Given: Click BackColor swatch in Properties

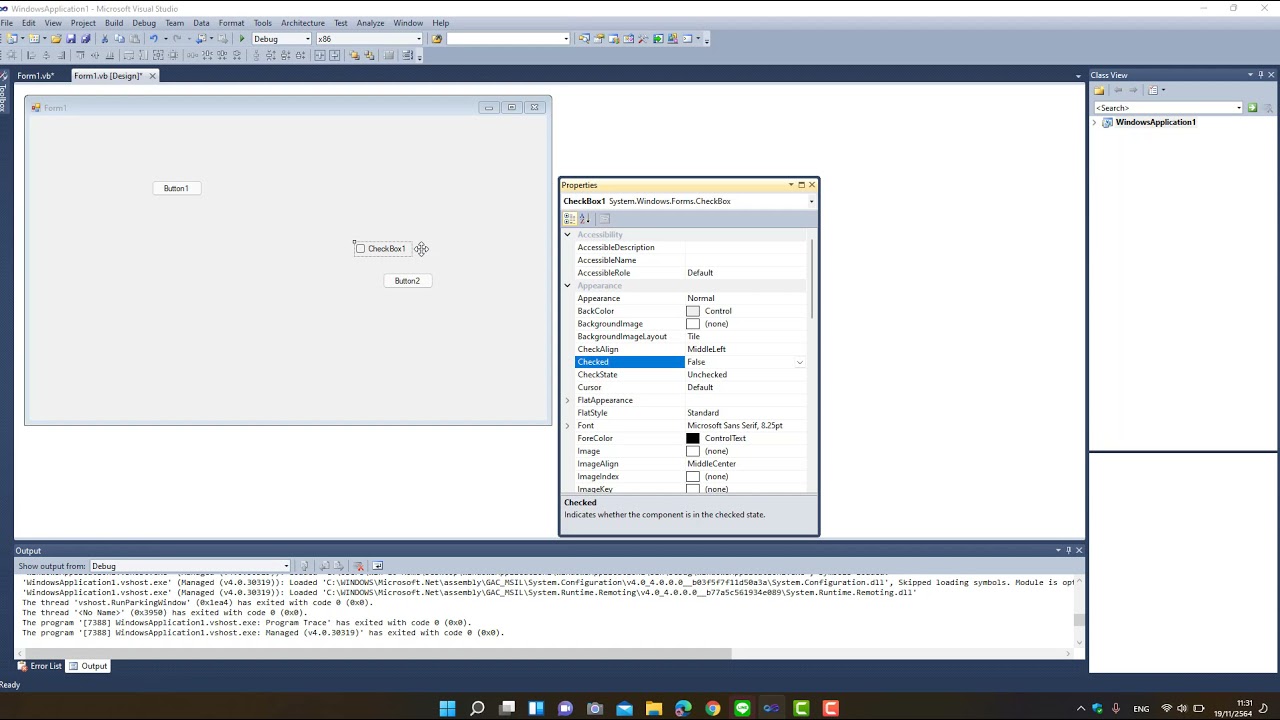Looking at the screenshot, I should point(693,311).
